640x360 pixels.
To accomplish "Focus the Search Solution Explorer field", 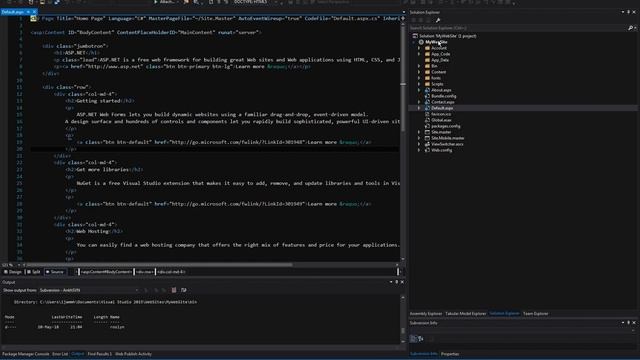I will click(x=518, y=28).
